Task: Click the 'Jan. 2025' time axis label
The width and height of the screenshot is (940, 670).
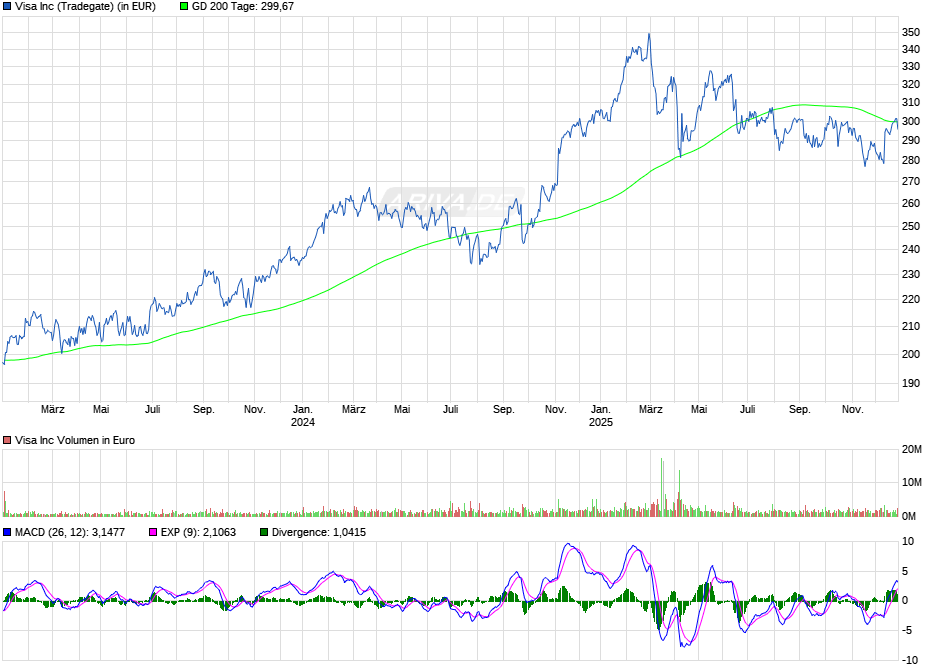Action: (x=601, y=416)
